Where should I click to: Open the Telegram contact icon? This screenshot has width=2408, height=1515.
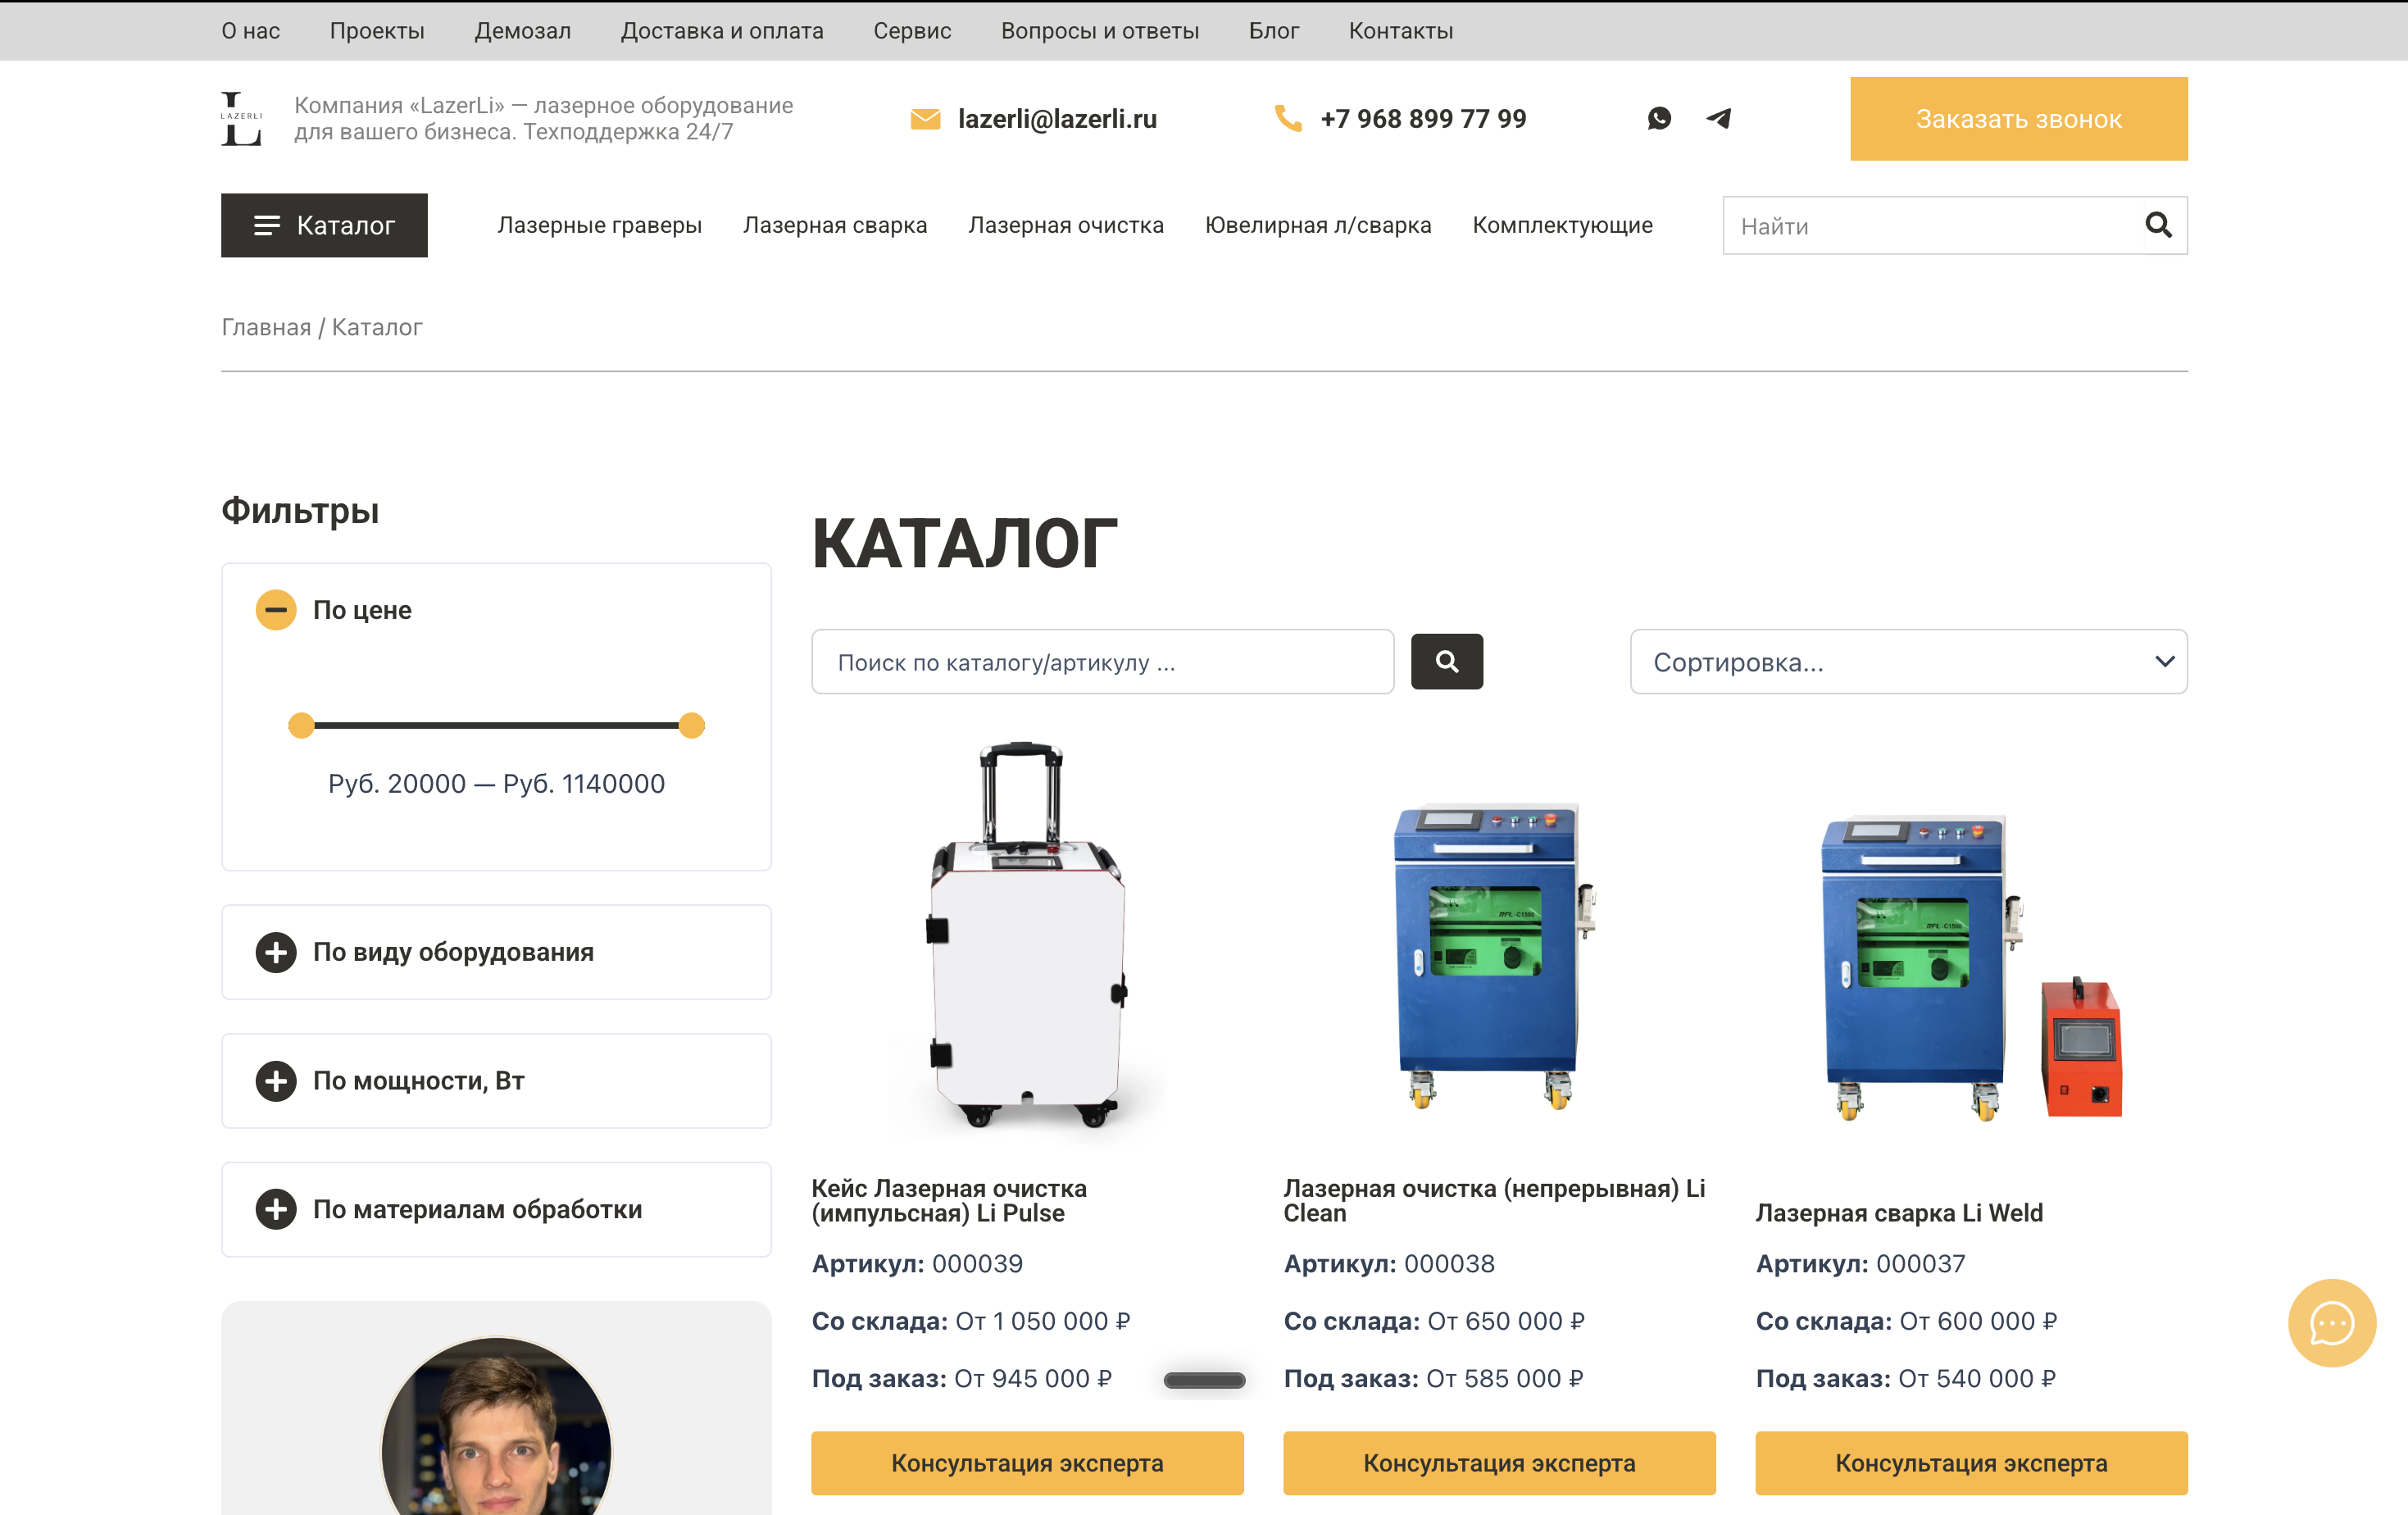coord(1718,118)
